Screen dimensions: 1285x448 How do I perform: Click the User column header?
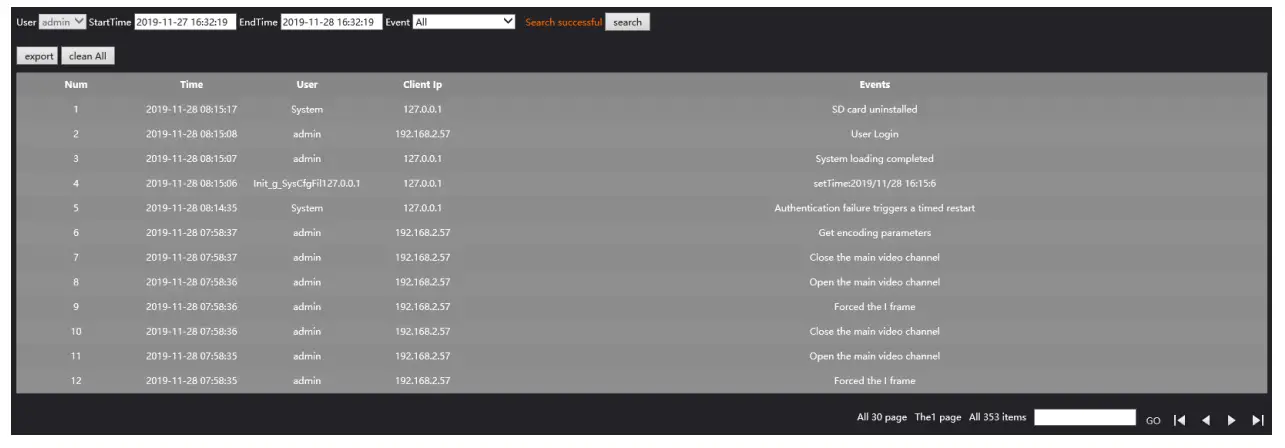[307, 84]
